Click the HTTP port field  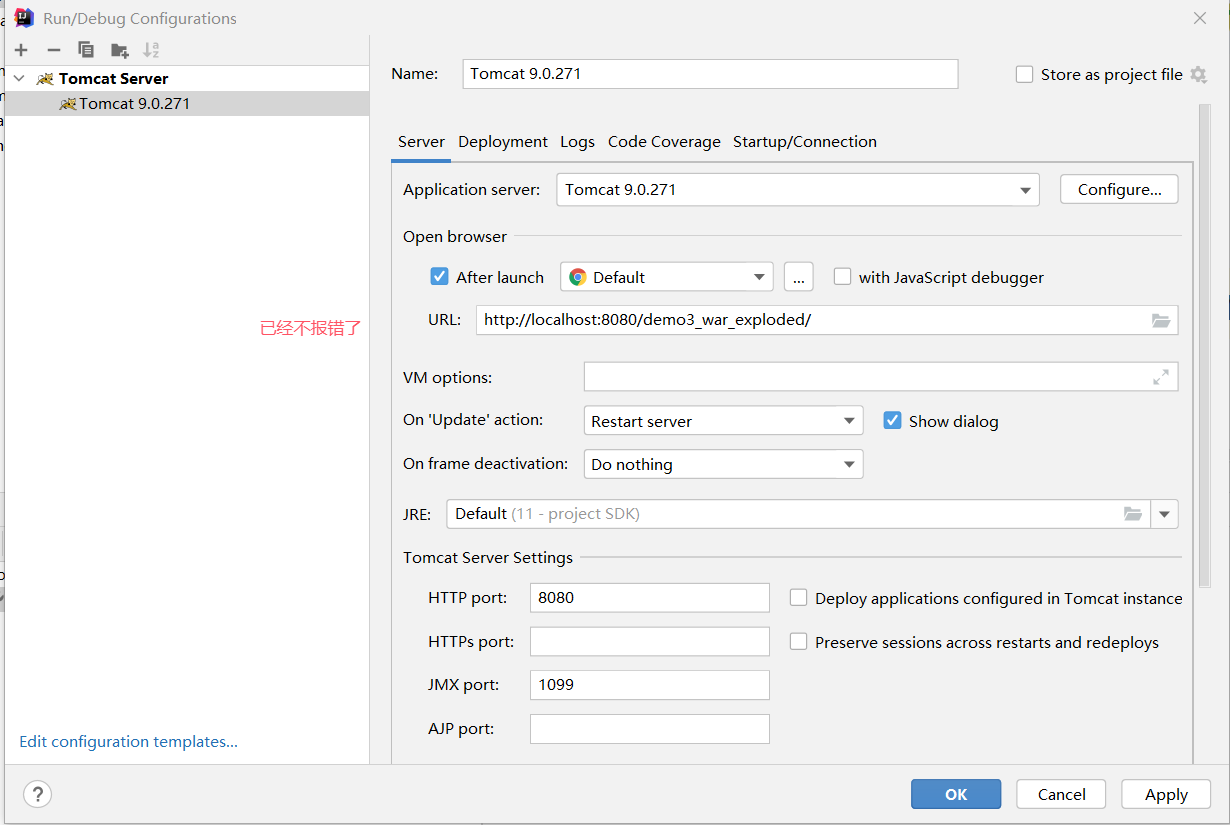pyautogui.click(x=650, y=598)
